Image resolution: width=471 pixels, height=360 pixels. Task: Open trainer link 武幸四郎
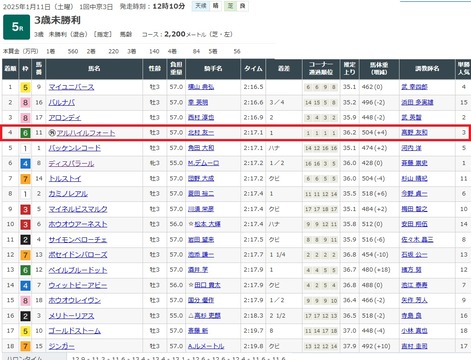pyautogui.click(x=414, y=87)
